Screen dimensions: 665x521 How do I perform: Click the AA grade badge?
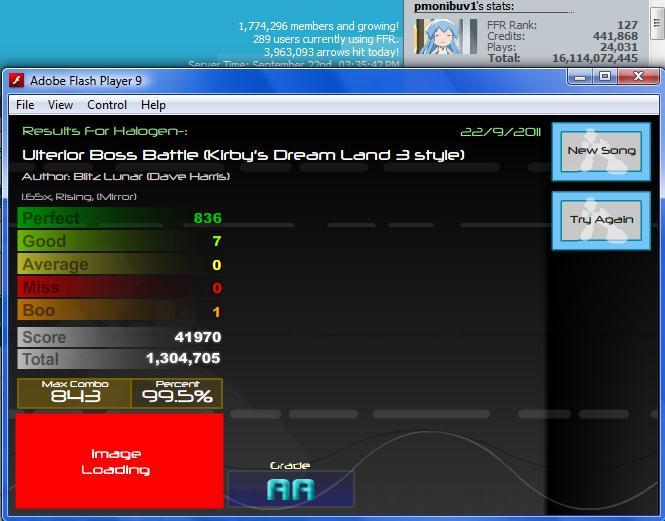[x=291, y=489]
